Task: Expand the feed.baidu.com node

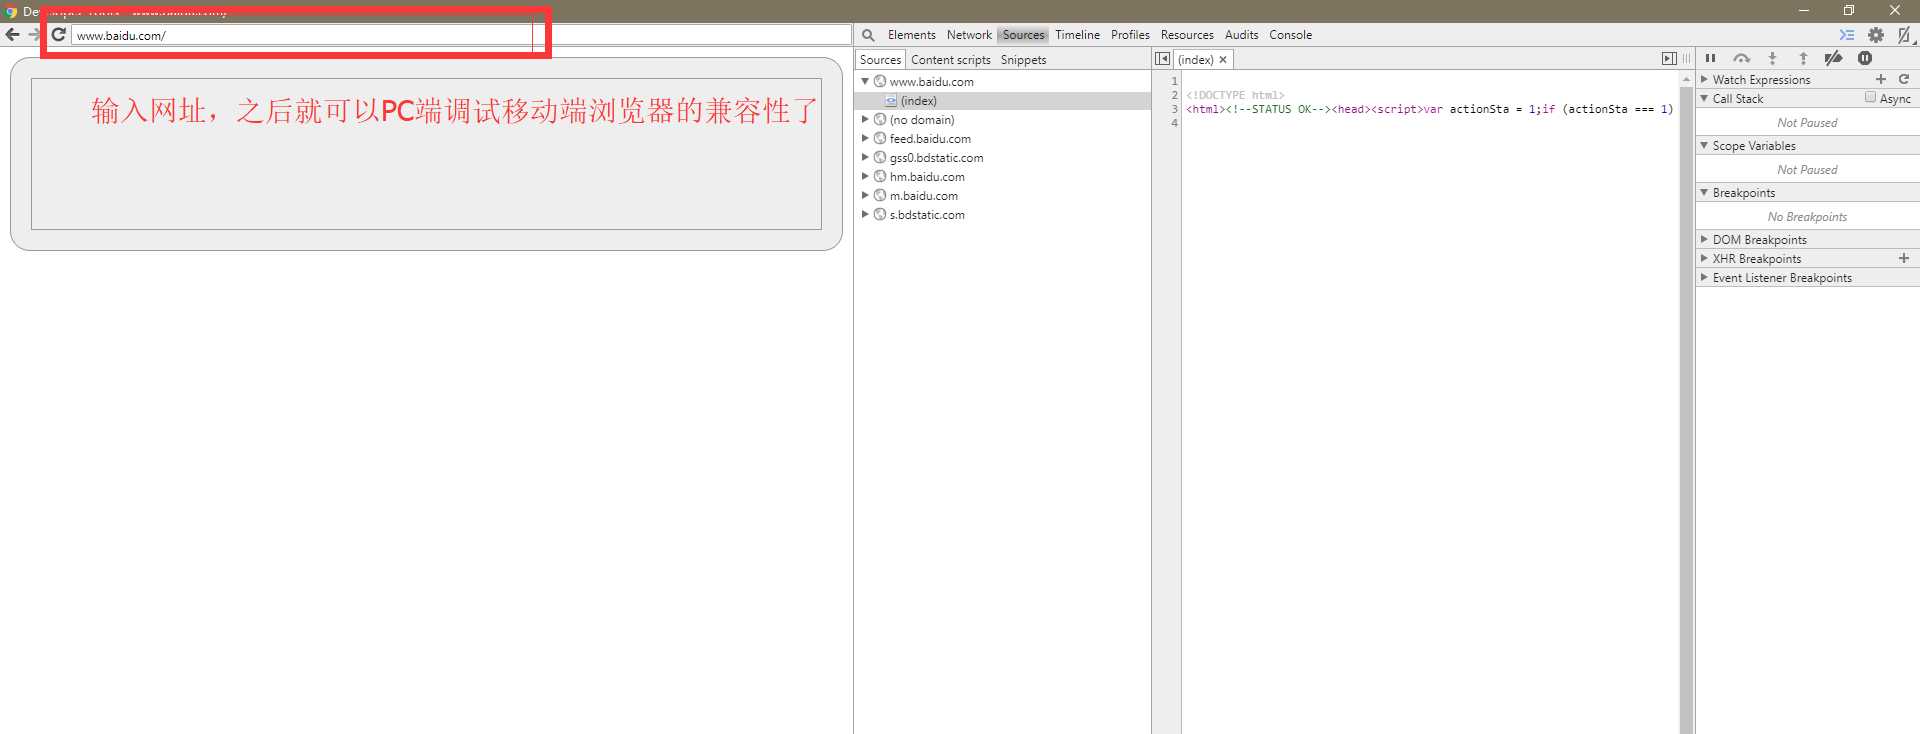Action: coord(865,138)
